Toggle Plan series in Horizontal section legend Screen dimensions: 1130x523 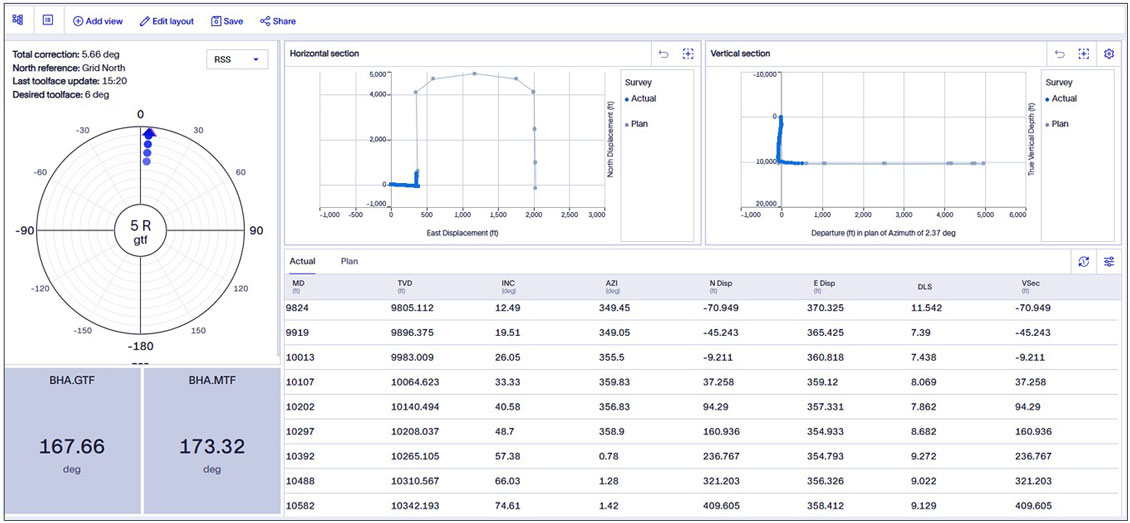point(640,124)
